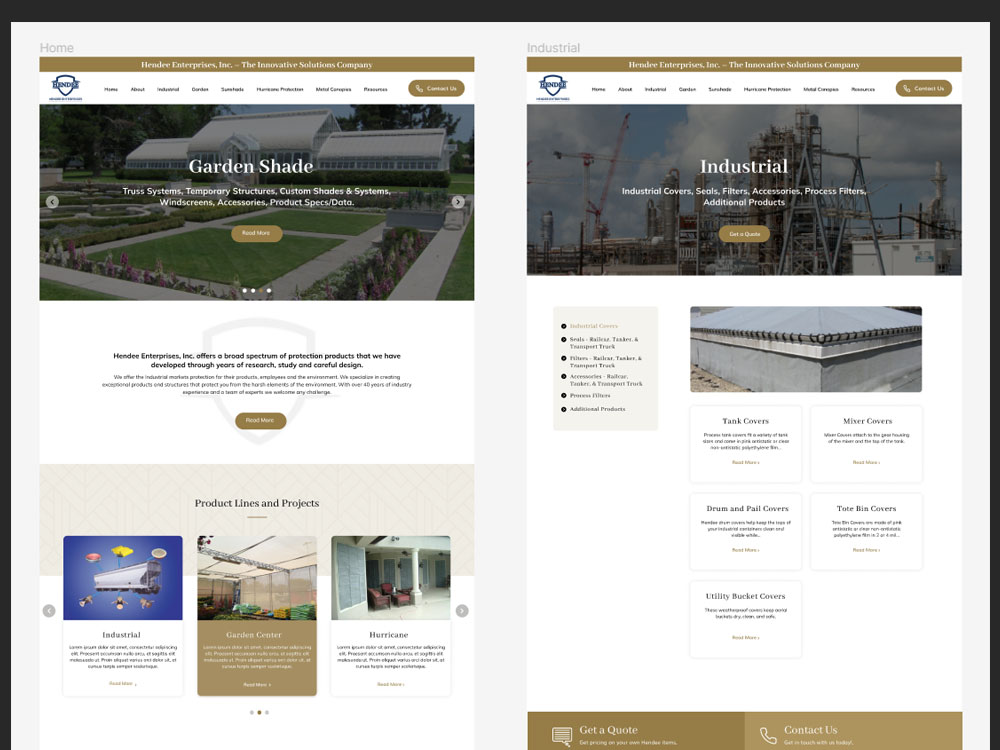Click right arrow of Product Lines carousel

(x=462, y=611)
